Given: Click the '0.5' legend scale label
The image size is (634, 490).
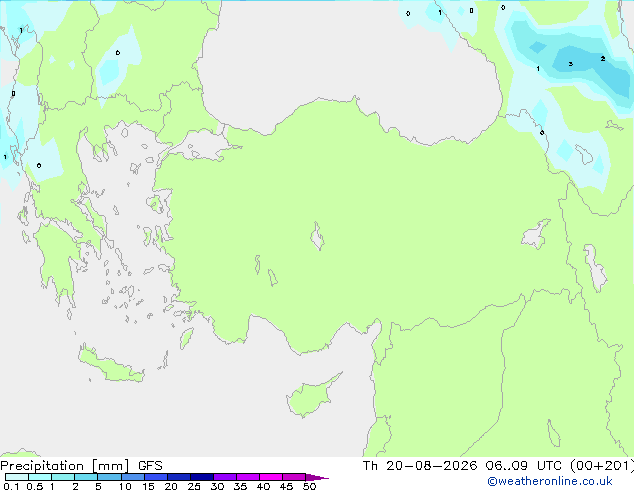Looking at the screenshot, I should (34, 486).
